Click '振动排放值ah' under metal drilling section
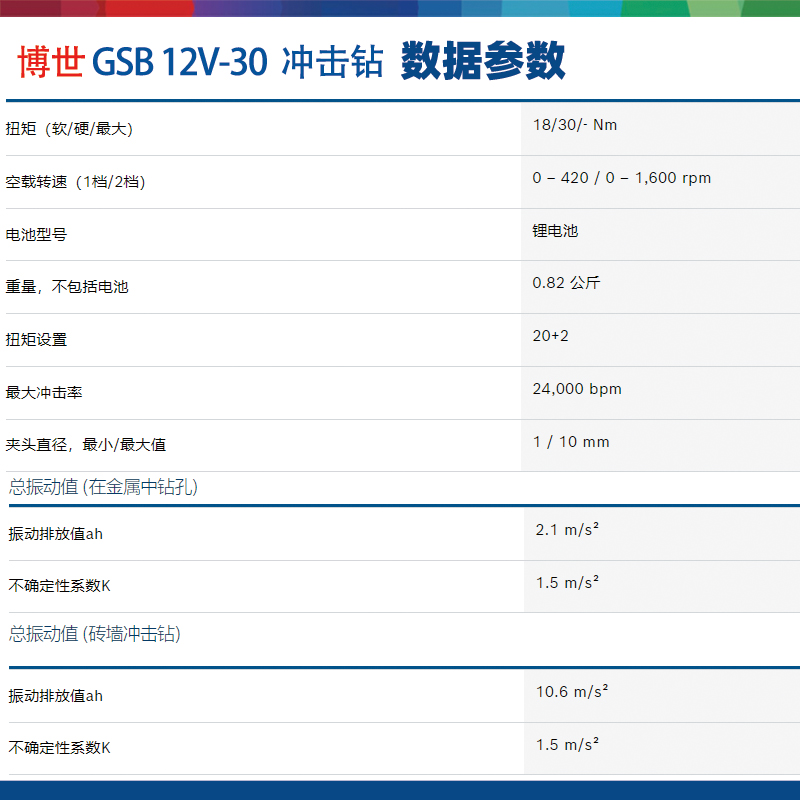 click(x=56, y=534)
